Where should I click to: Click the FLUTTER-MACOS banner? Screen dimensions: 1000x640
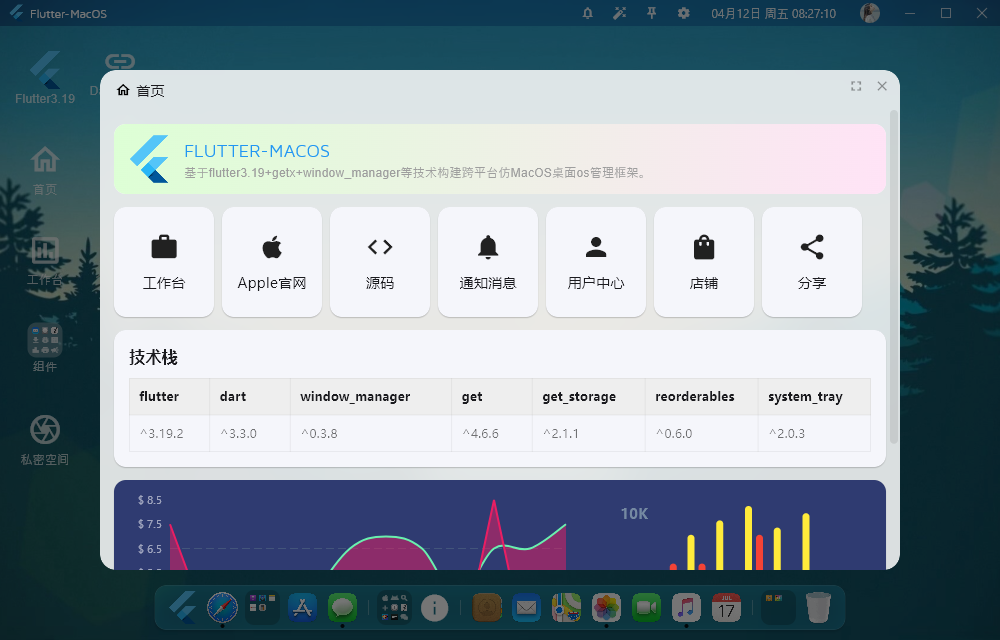click(x=500, y=158)
